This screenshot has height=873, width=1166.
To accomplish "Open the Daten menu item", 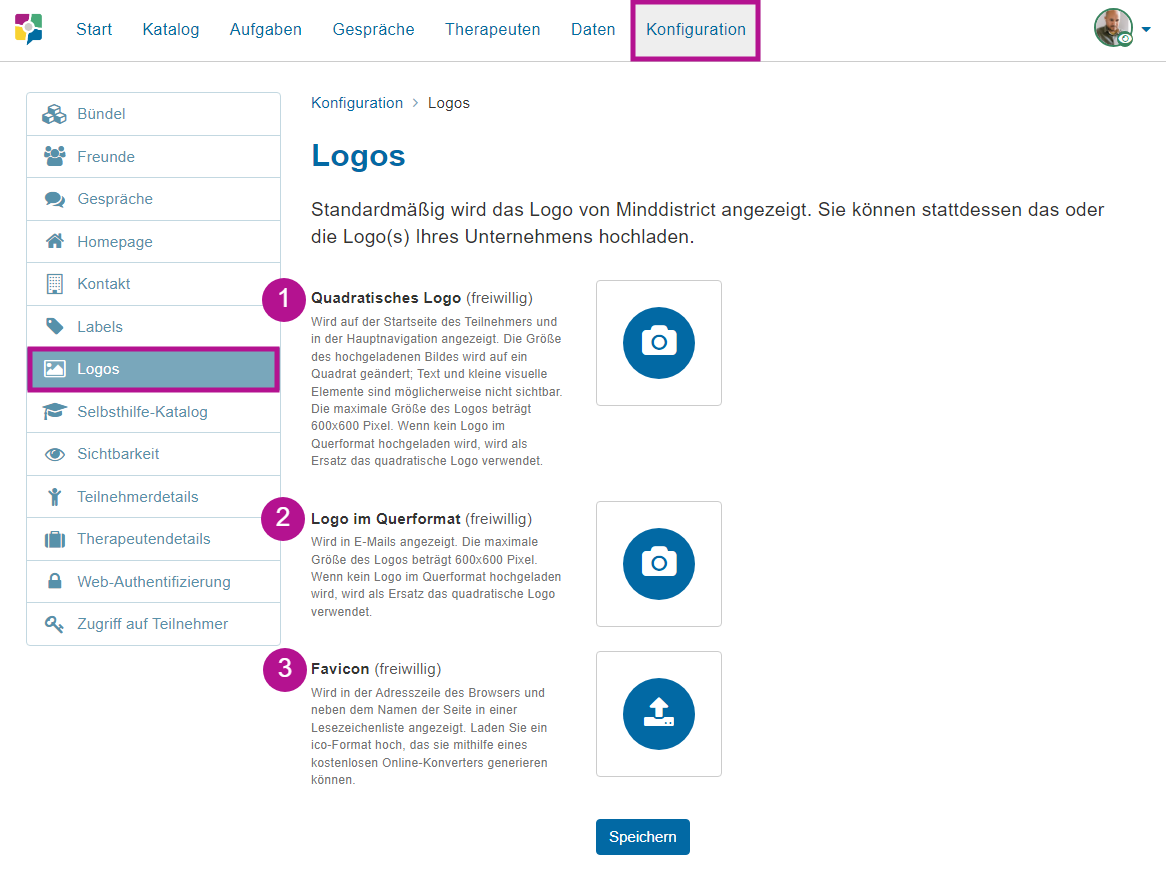I will click(593, 30).
